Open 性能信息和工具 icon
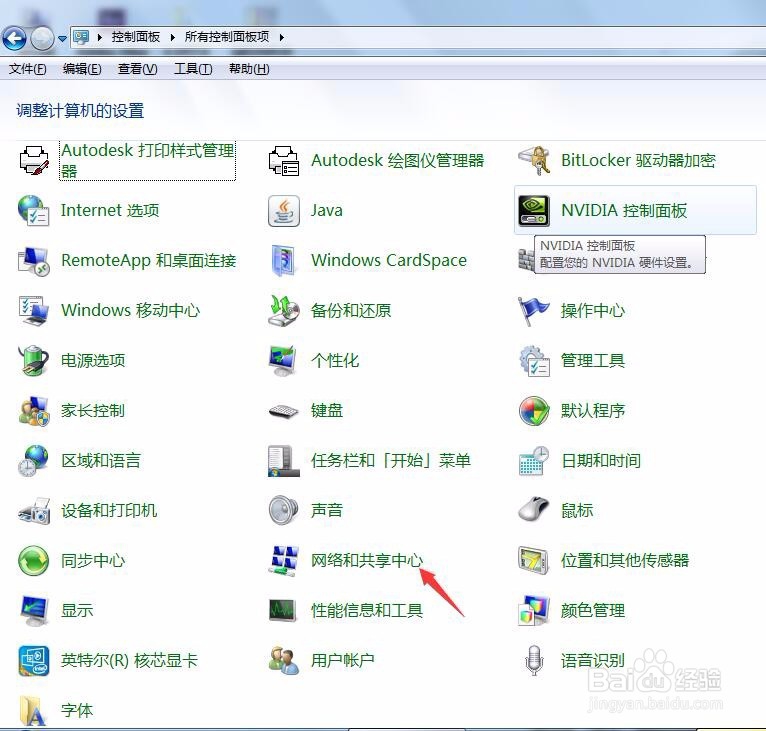The image size is (766, 731). click(x=283, y=610)
